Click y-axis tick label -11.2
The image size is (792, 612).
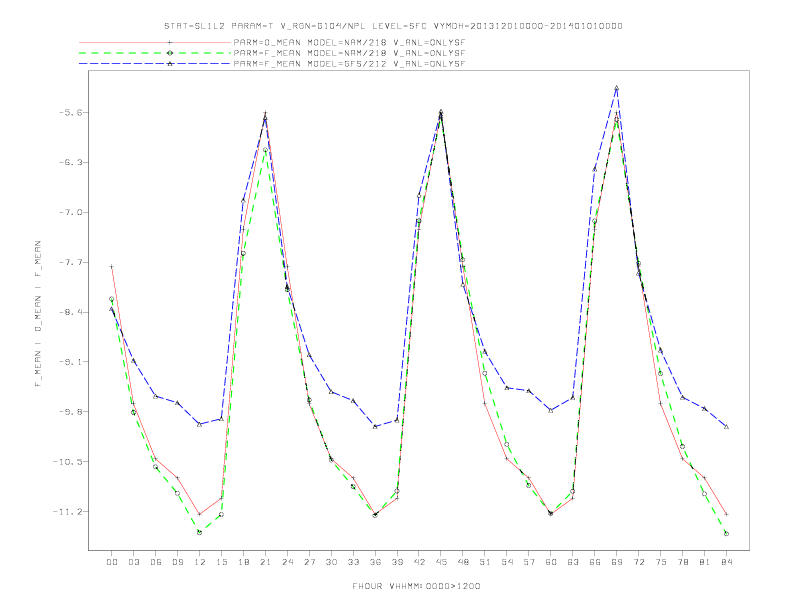pyautogui.click(x=67, y=512)
